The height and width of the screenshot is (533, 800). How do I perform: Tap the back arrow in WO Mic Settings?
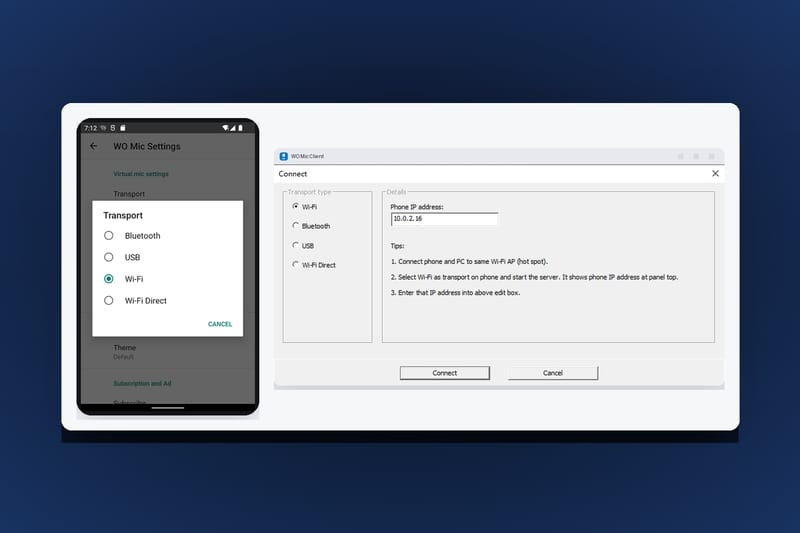(x=93, y=146)
